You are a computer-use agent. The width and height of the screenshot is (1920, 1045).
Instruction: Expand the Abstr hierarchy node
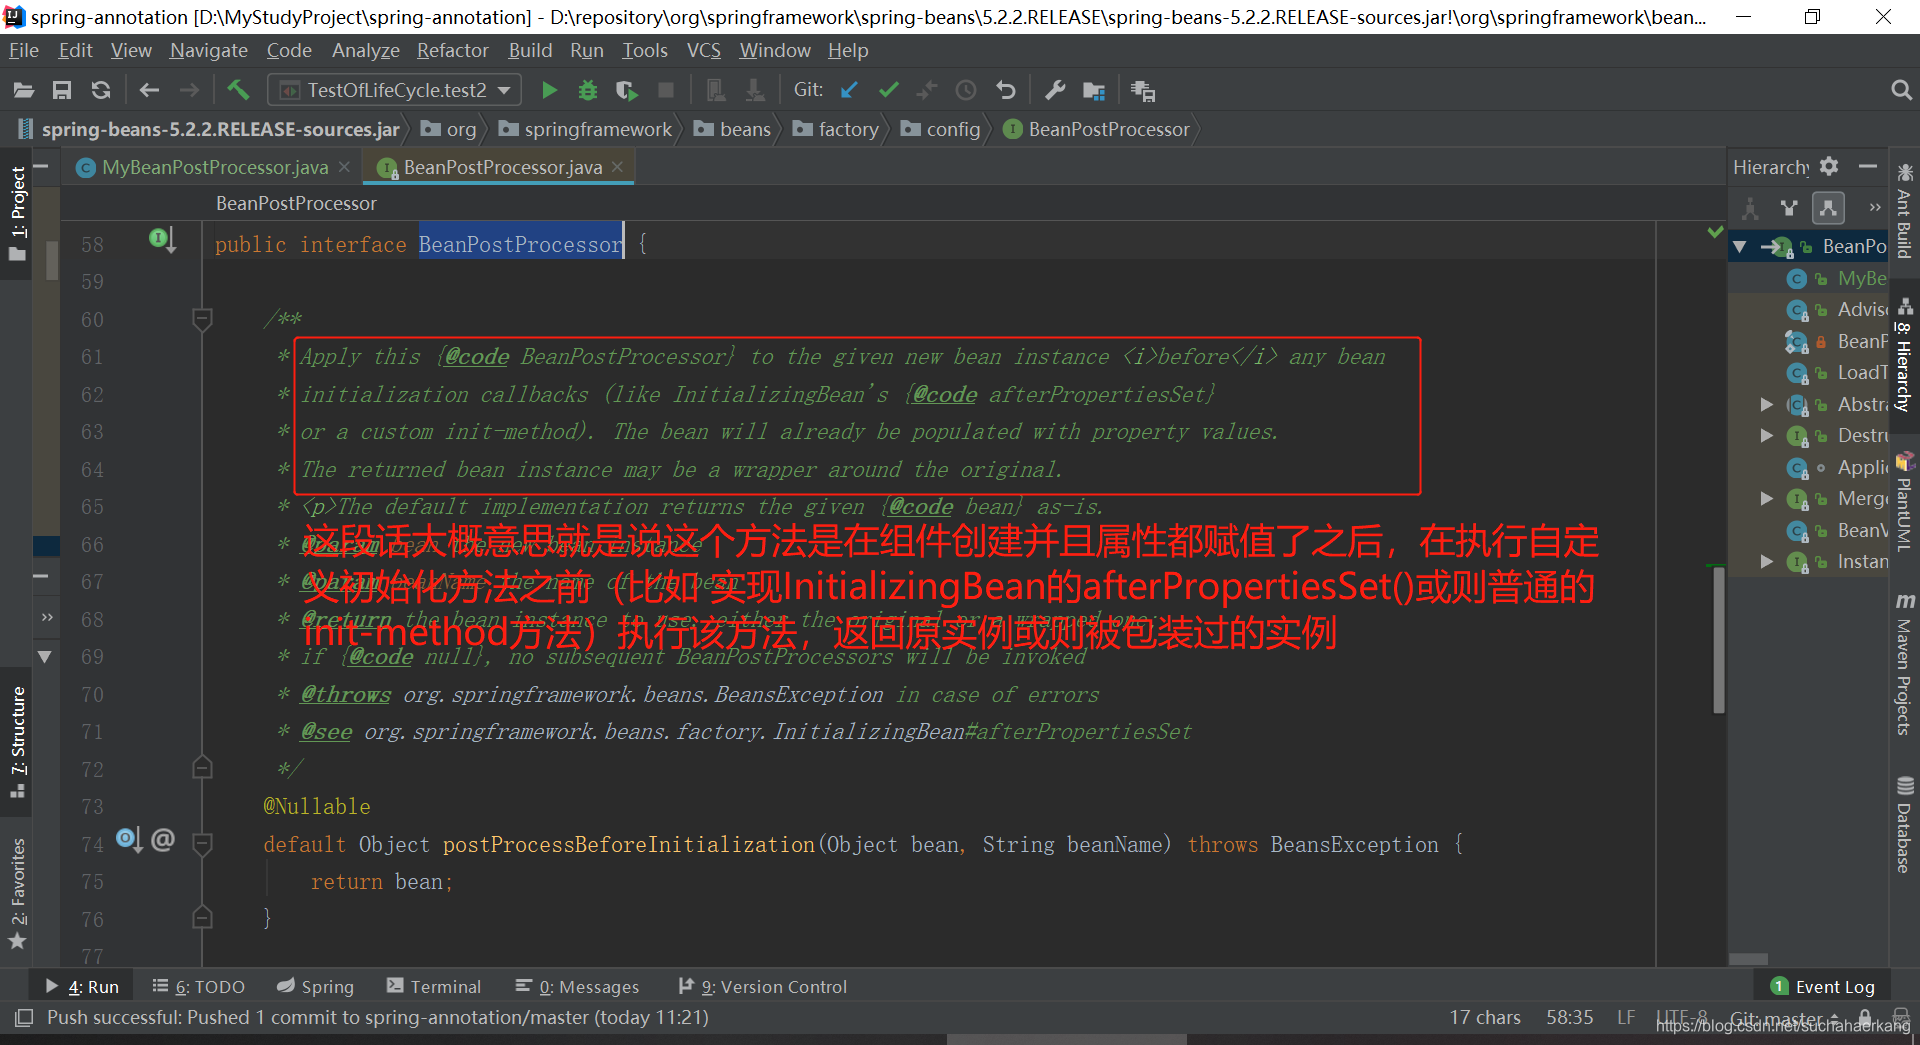coord(1767,404)
